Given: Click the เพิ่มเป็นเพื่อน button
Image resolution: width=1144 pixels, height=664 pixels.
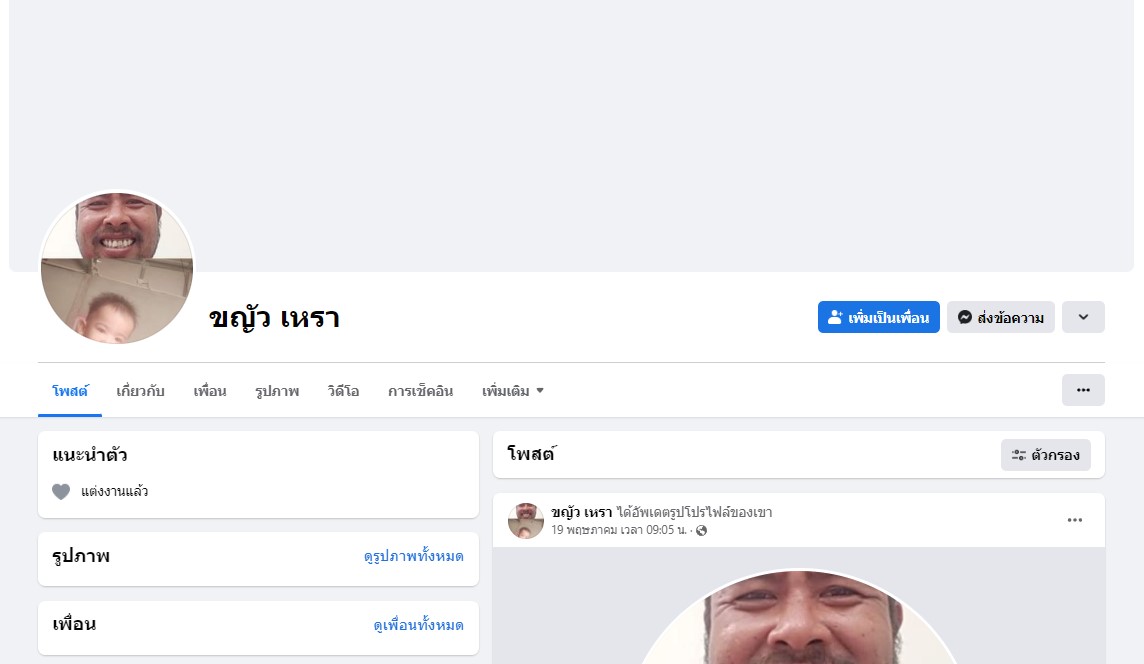Looking at the screenshot, I should click(x=878, y=317).
